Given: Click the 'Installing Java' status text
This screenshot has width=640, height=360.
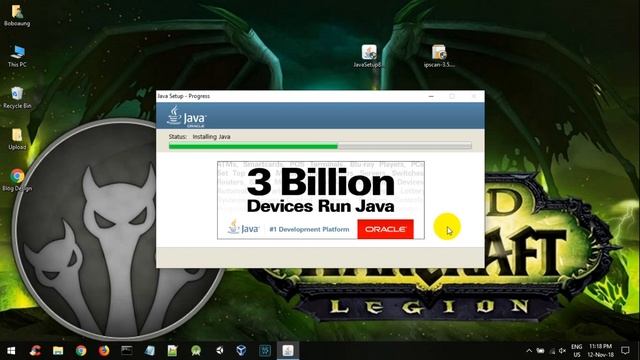Looking at the screenshot, I should point(211,137).
